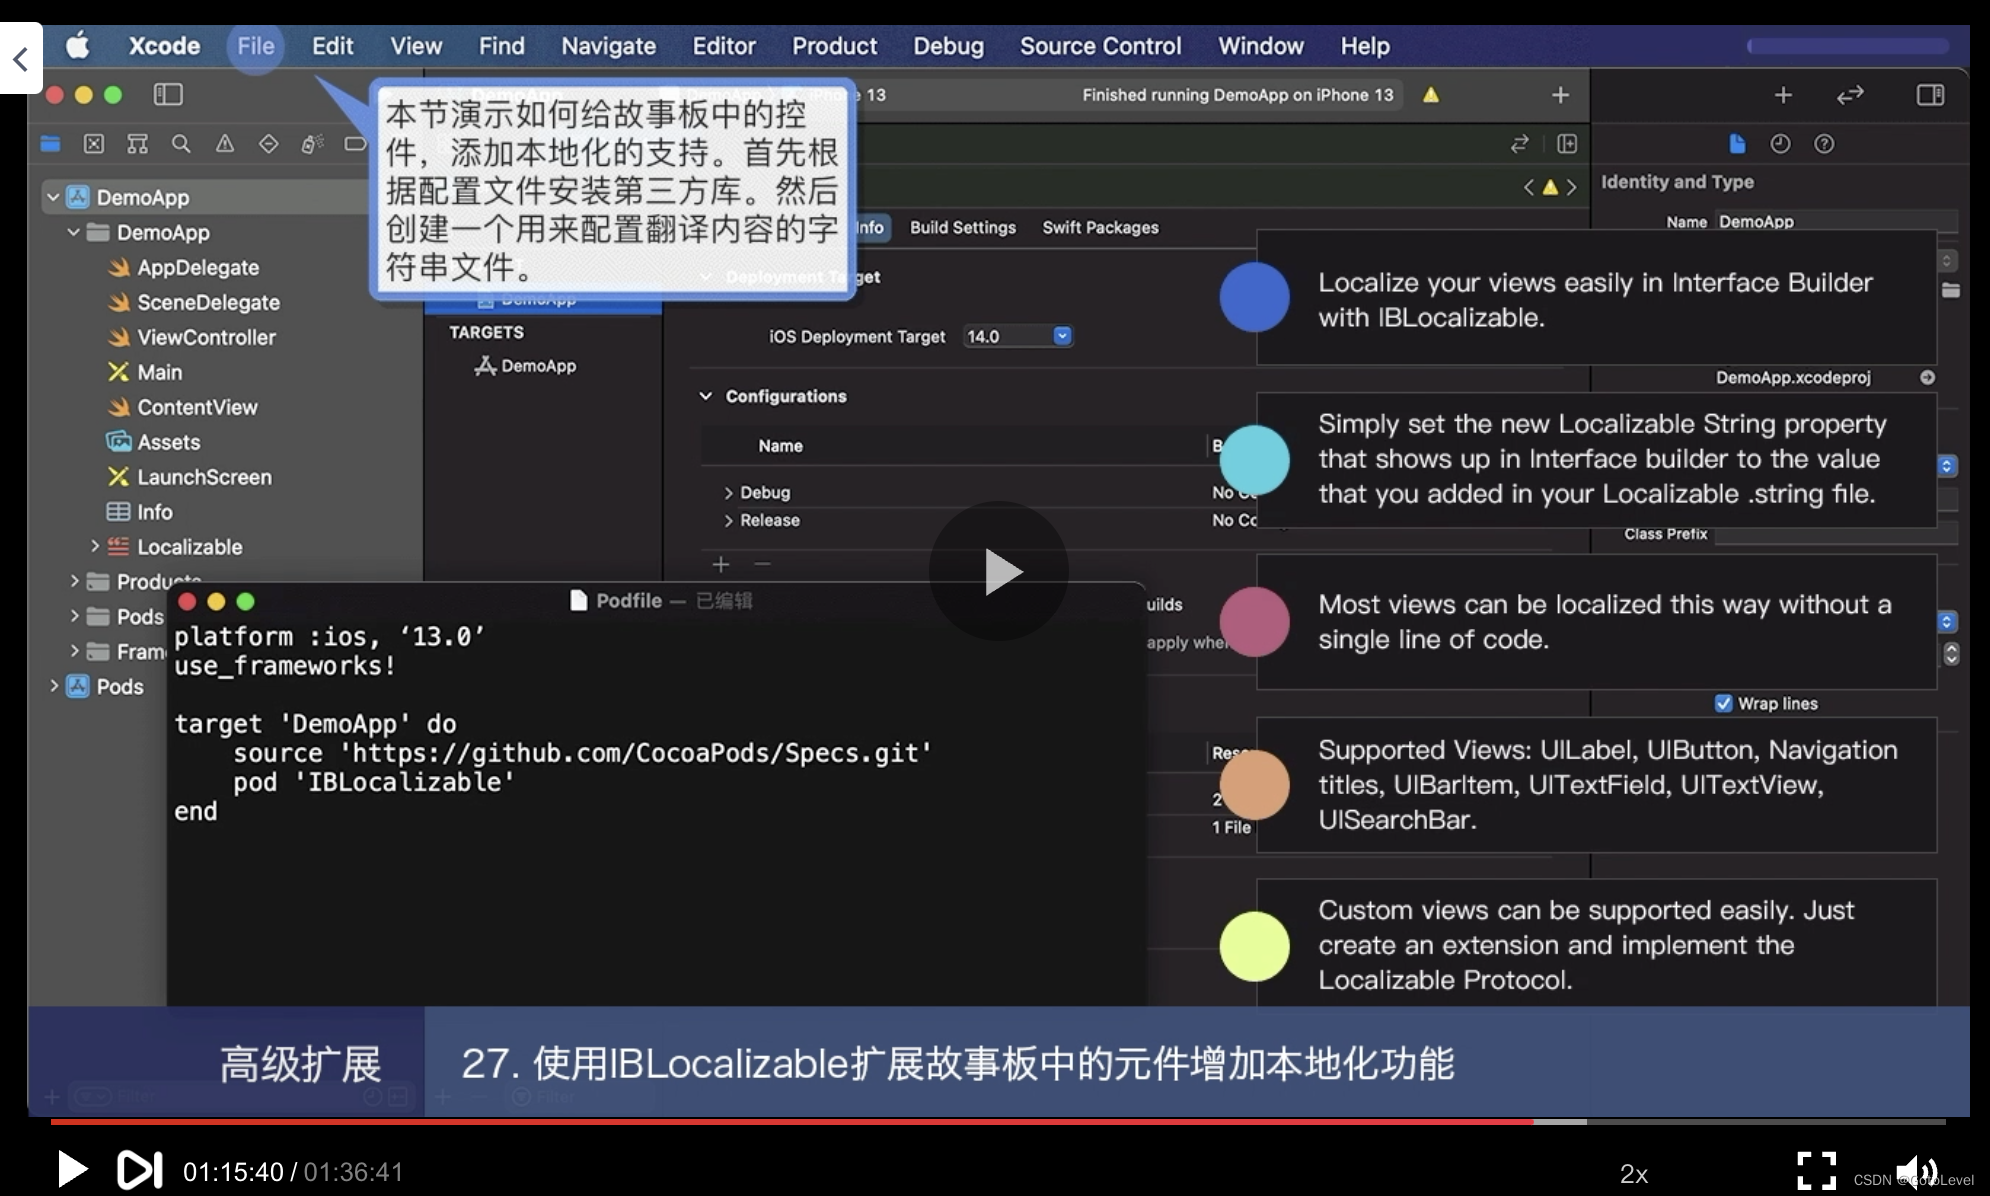This screenshot has height=1196, width=1990.
Task: Select AppDelegate file
Action: pos(197,267)
